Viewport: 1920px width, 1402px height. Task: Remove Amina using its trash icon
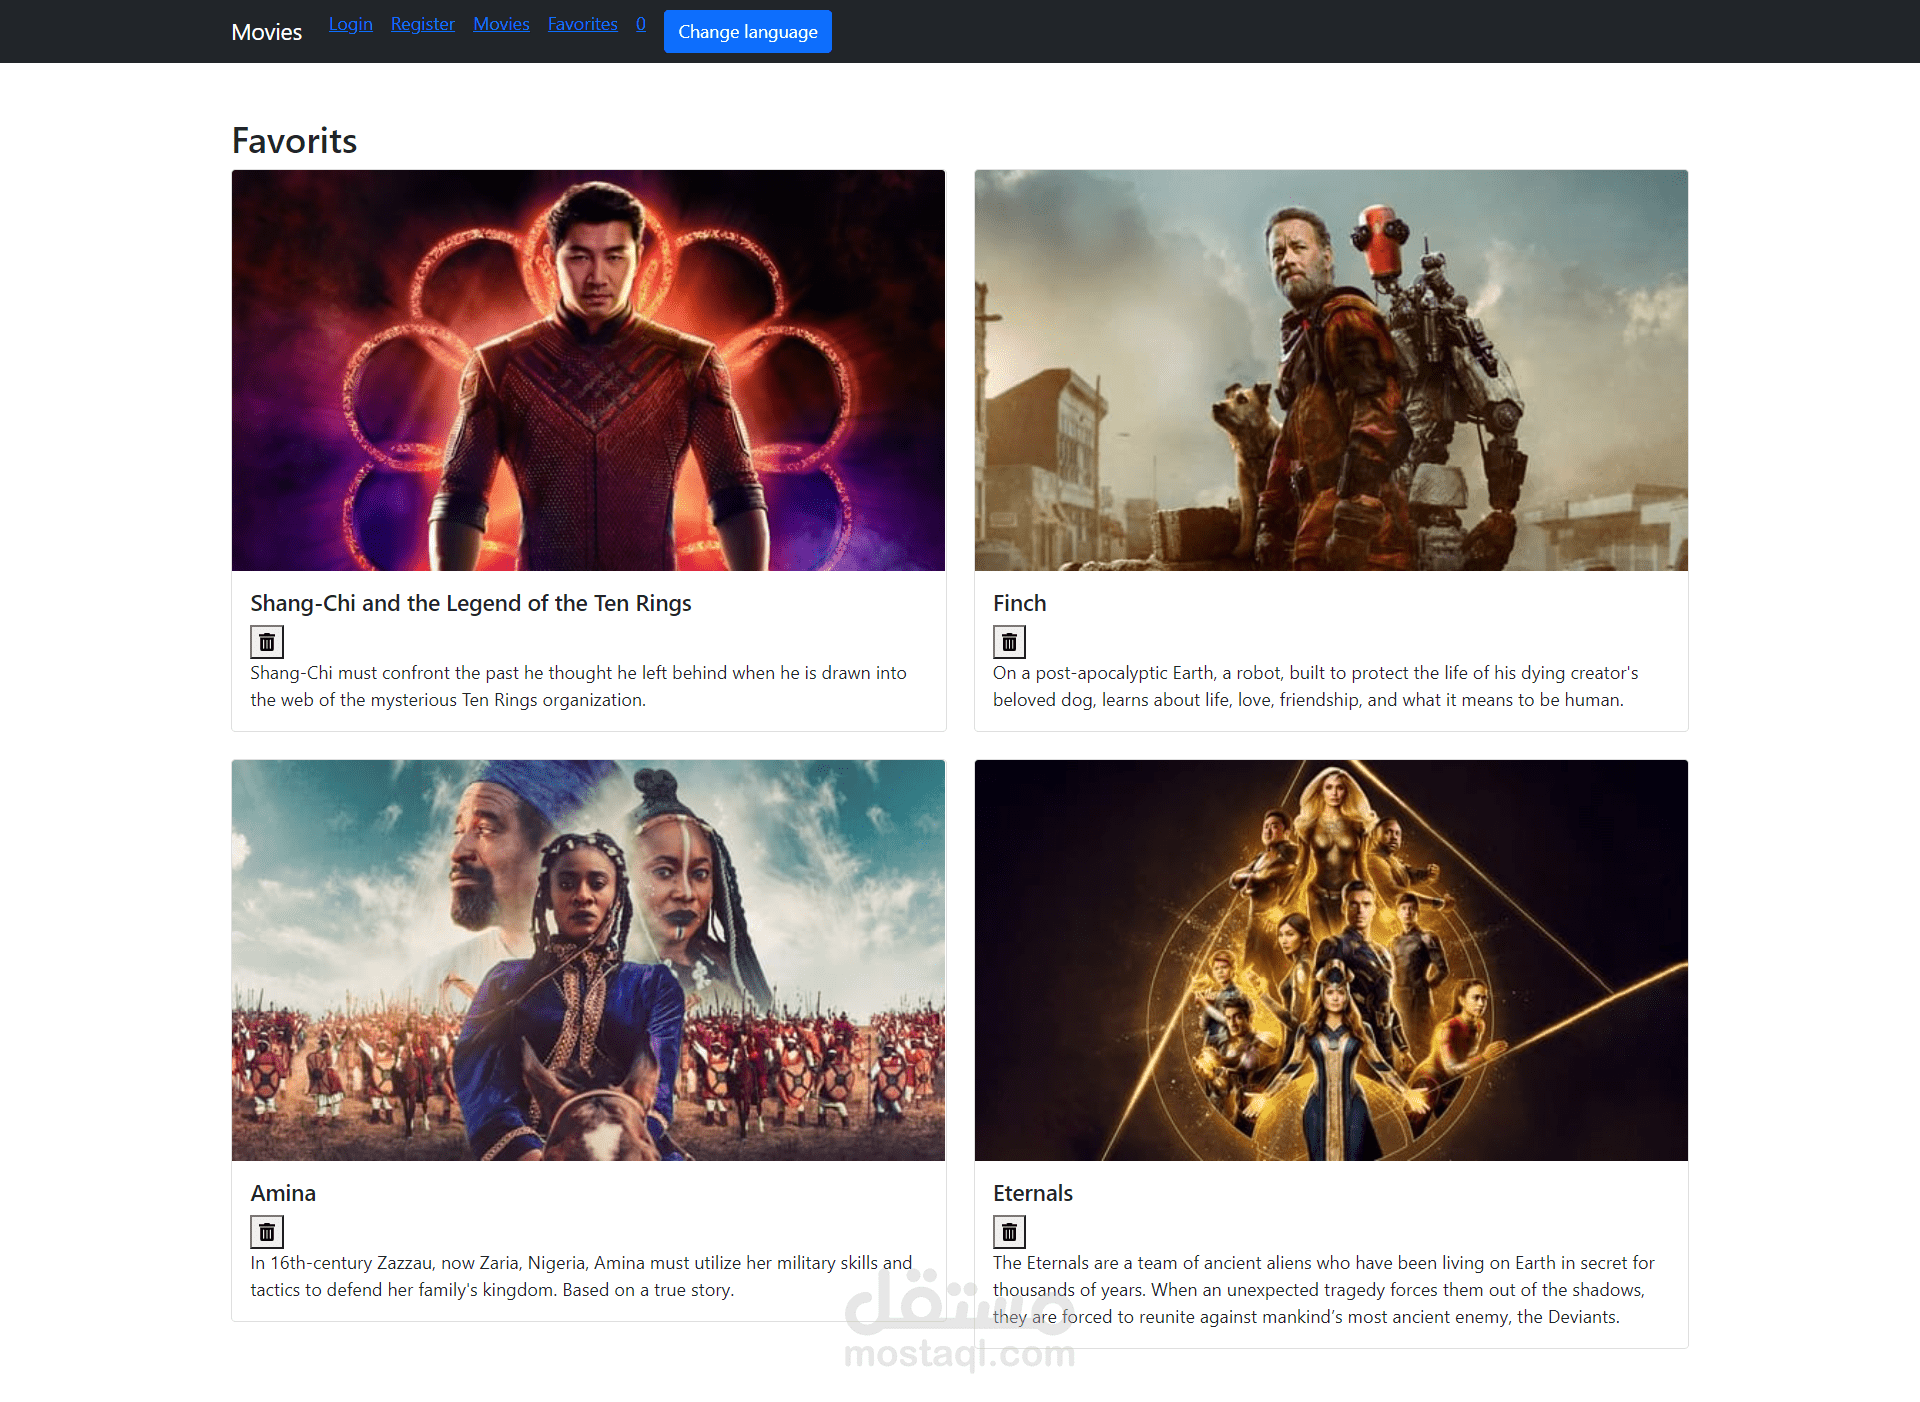point(267,1232)
